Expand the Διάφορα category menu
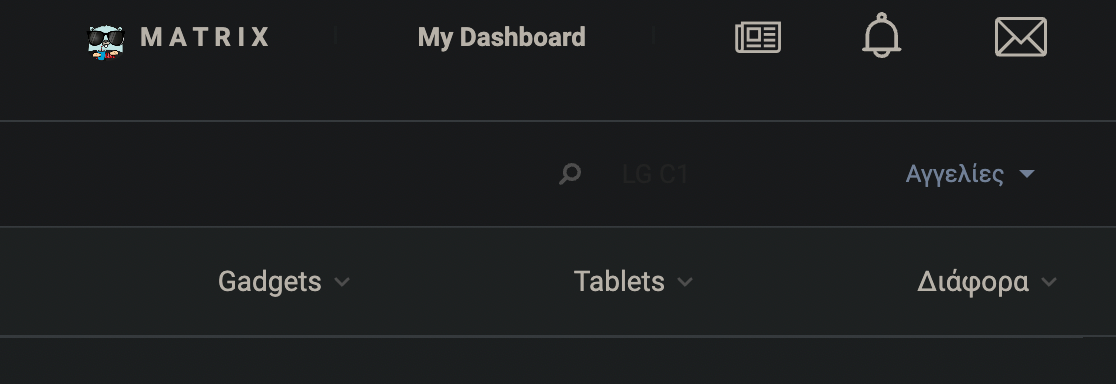This screenshot has width=1116, height=384. (x=986, y=282)
